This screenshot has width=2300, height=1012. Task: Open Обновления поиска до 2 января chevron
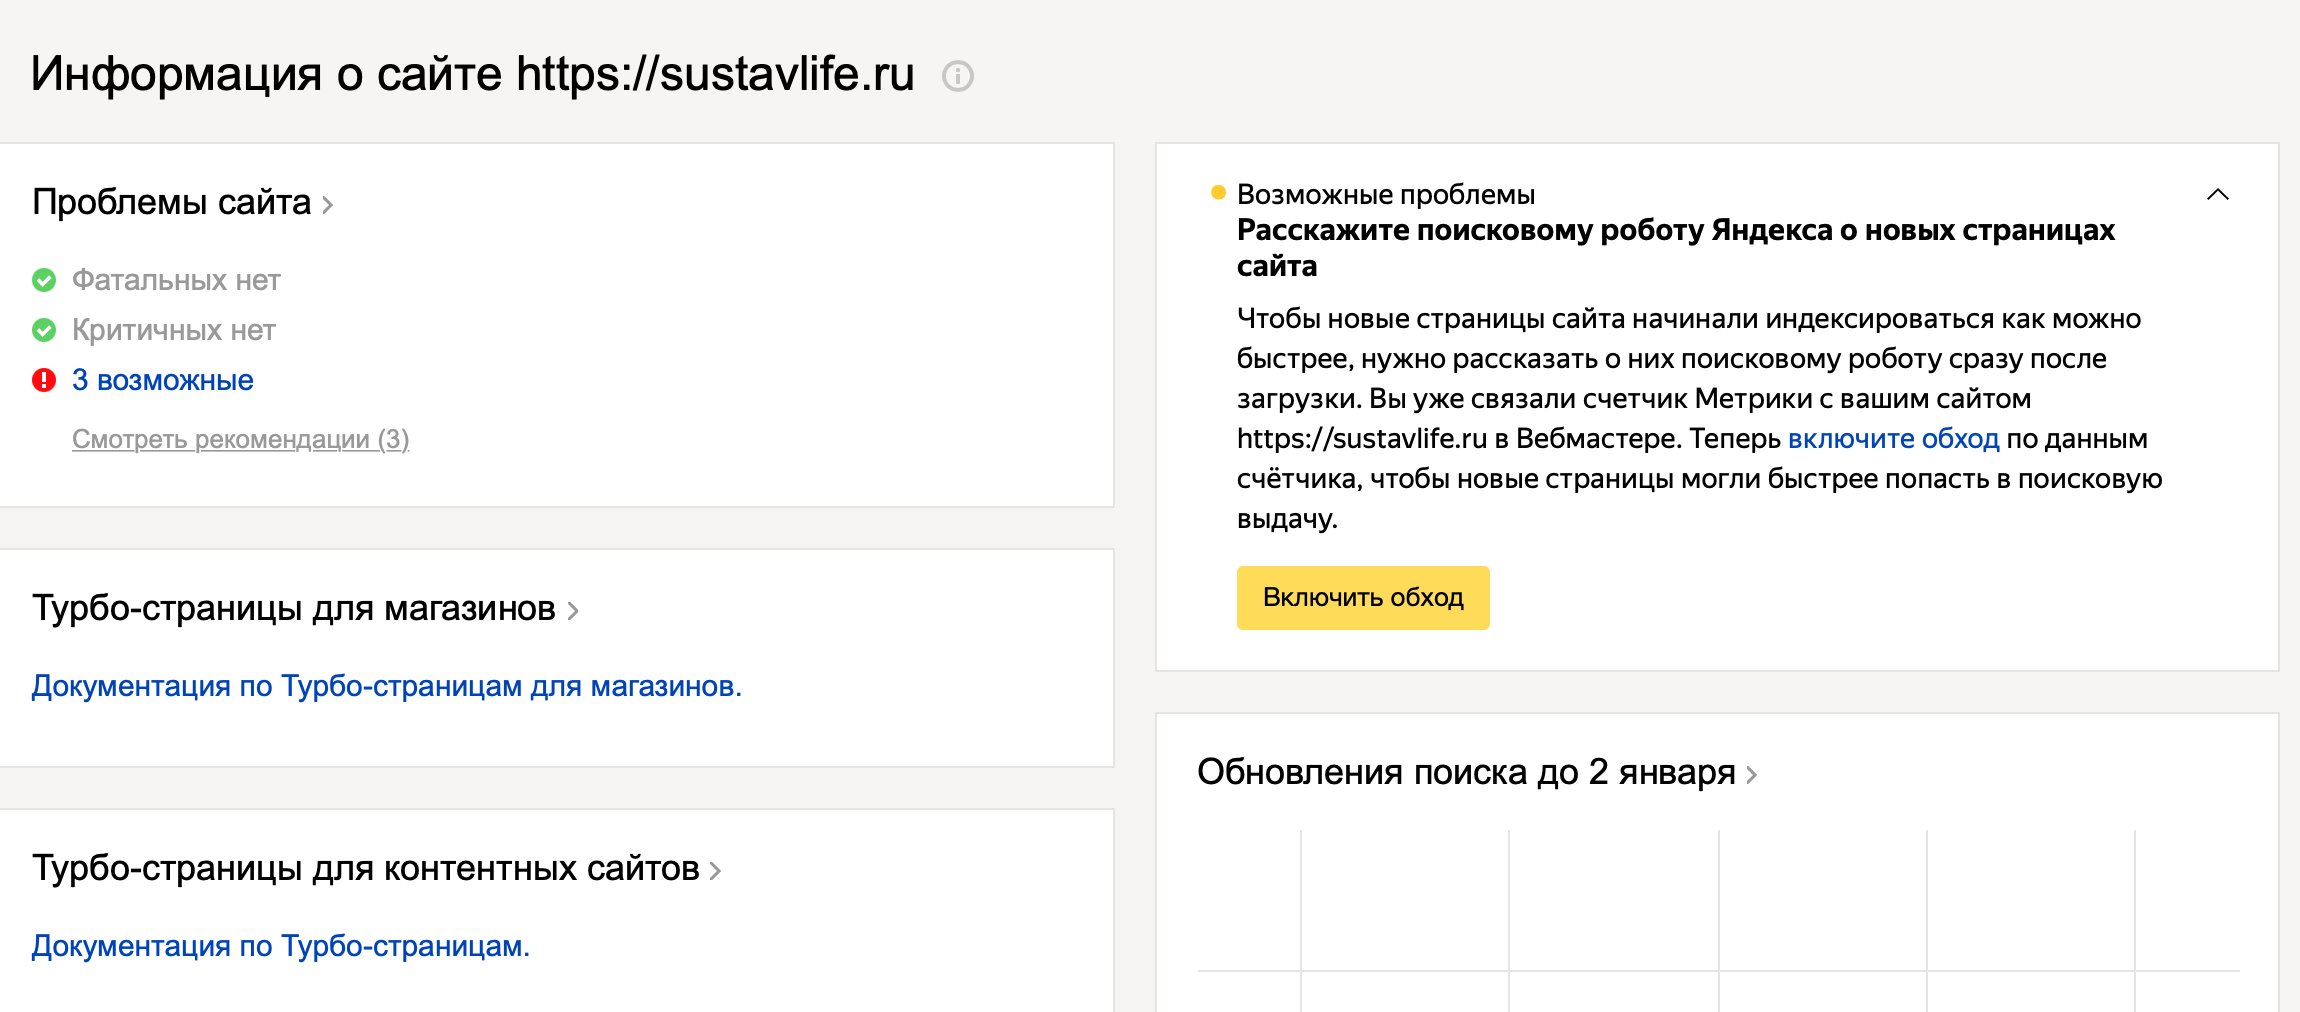click(x=1751, y=775)
